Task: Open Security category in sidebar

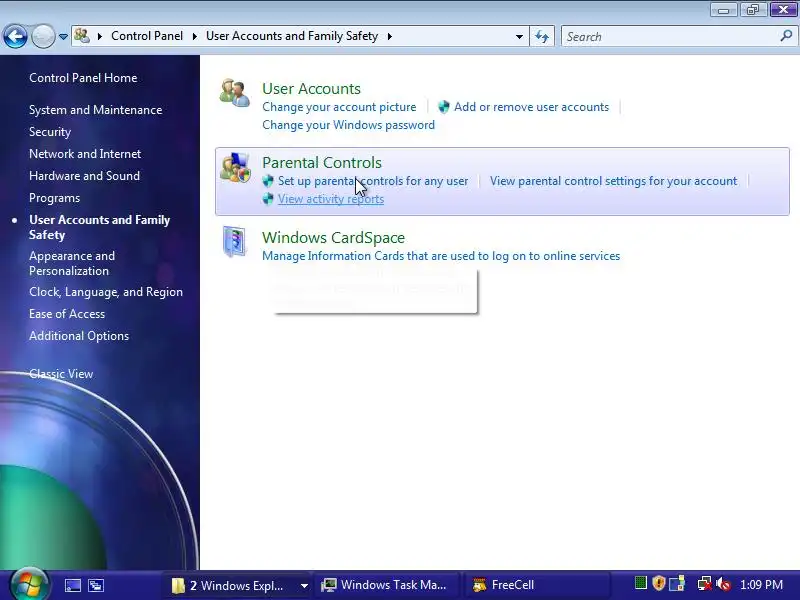Action: click(x=50, y=132)
